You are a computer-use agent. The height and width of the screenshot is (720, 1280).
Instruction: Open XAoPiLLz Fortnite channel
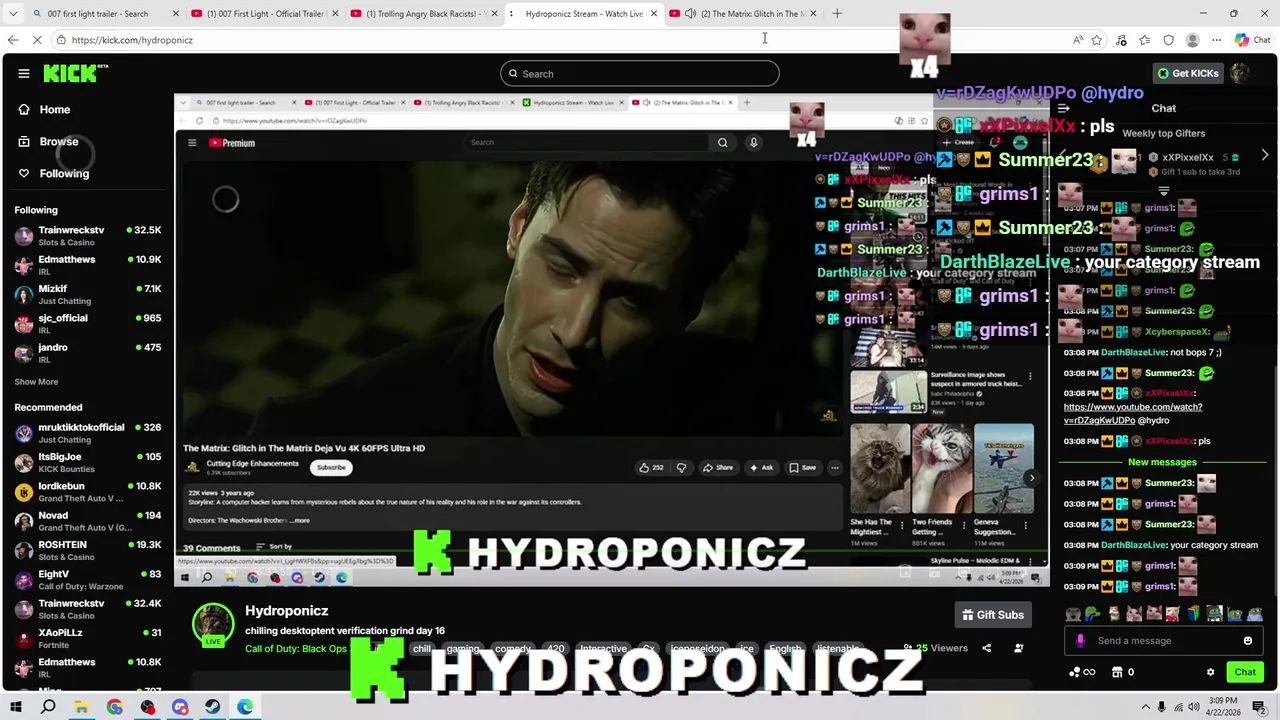(87, 638)
